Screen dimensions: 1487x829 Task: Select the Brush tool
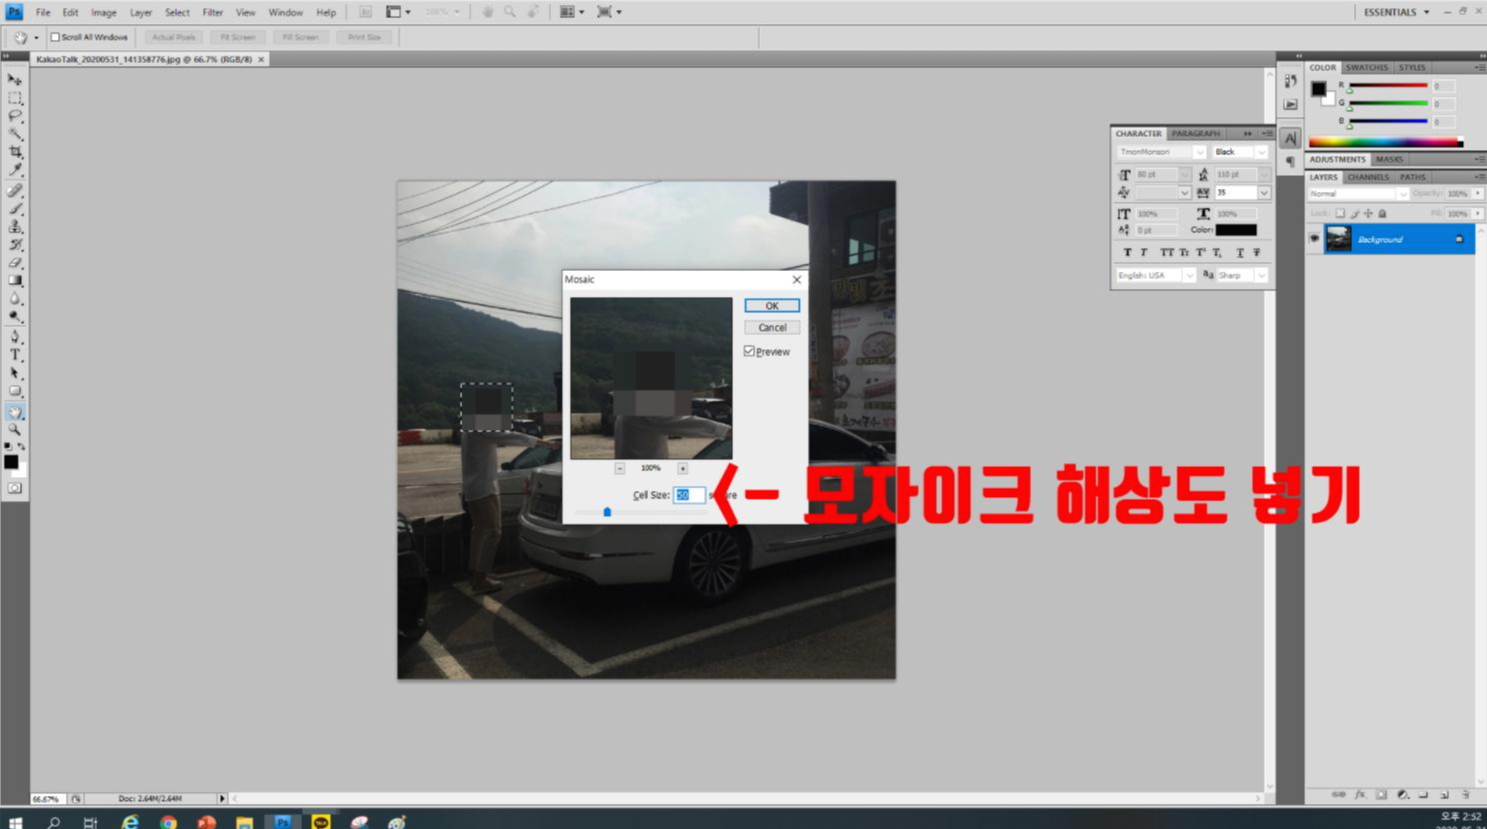pos(15,208)
